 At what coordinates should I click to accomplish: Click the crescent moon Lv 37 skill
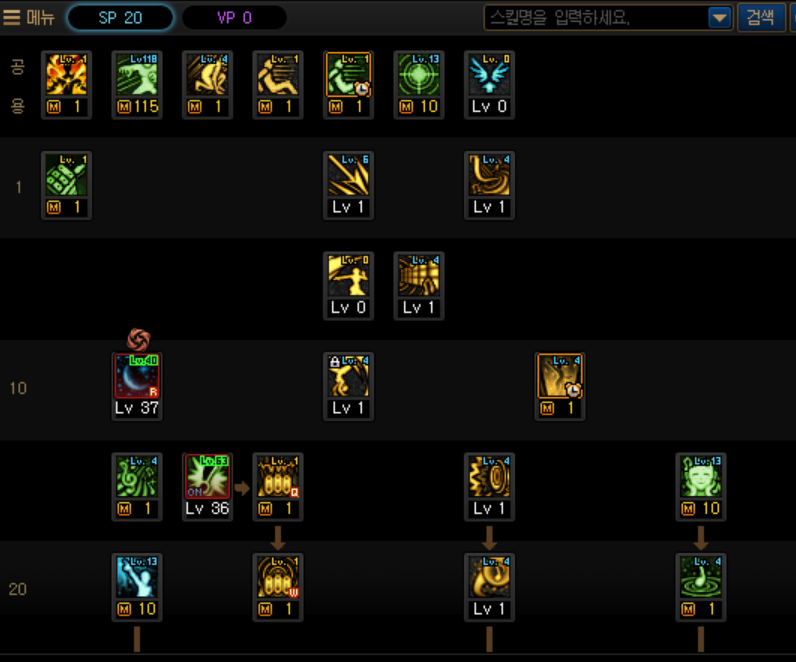coord(137,386)
